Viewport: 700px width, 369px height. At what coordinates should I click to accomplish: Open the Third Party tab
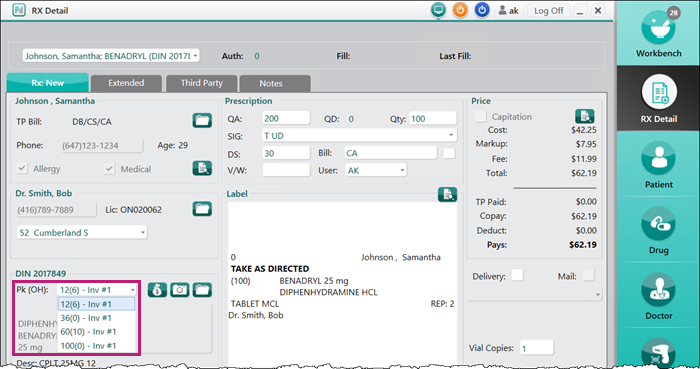[x=201, y=83]
